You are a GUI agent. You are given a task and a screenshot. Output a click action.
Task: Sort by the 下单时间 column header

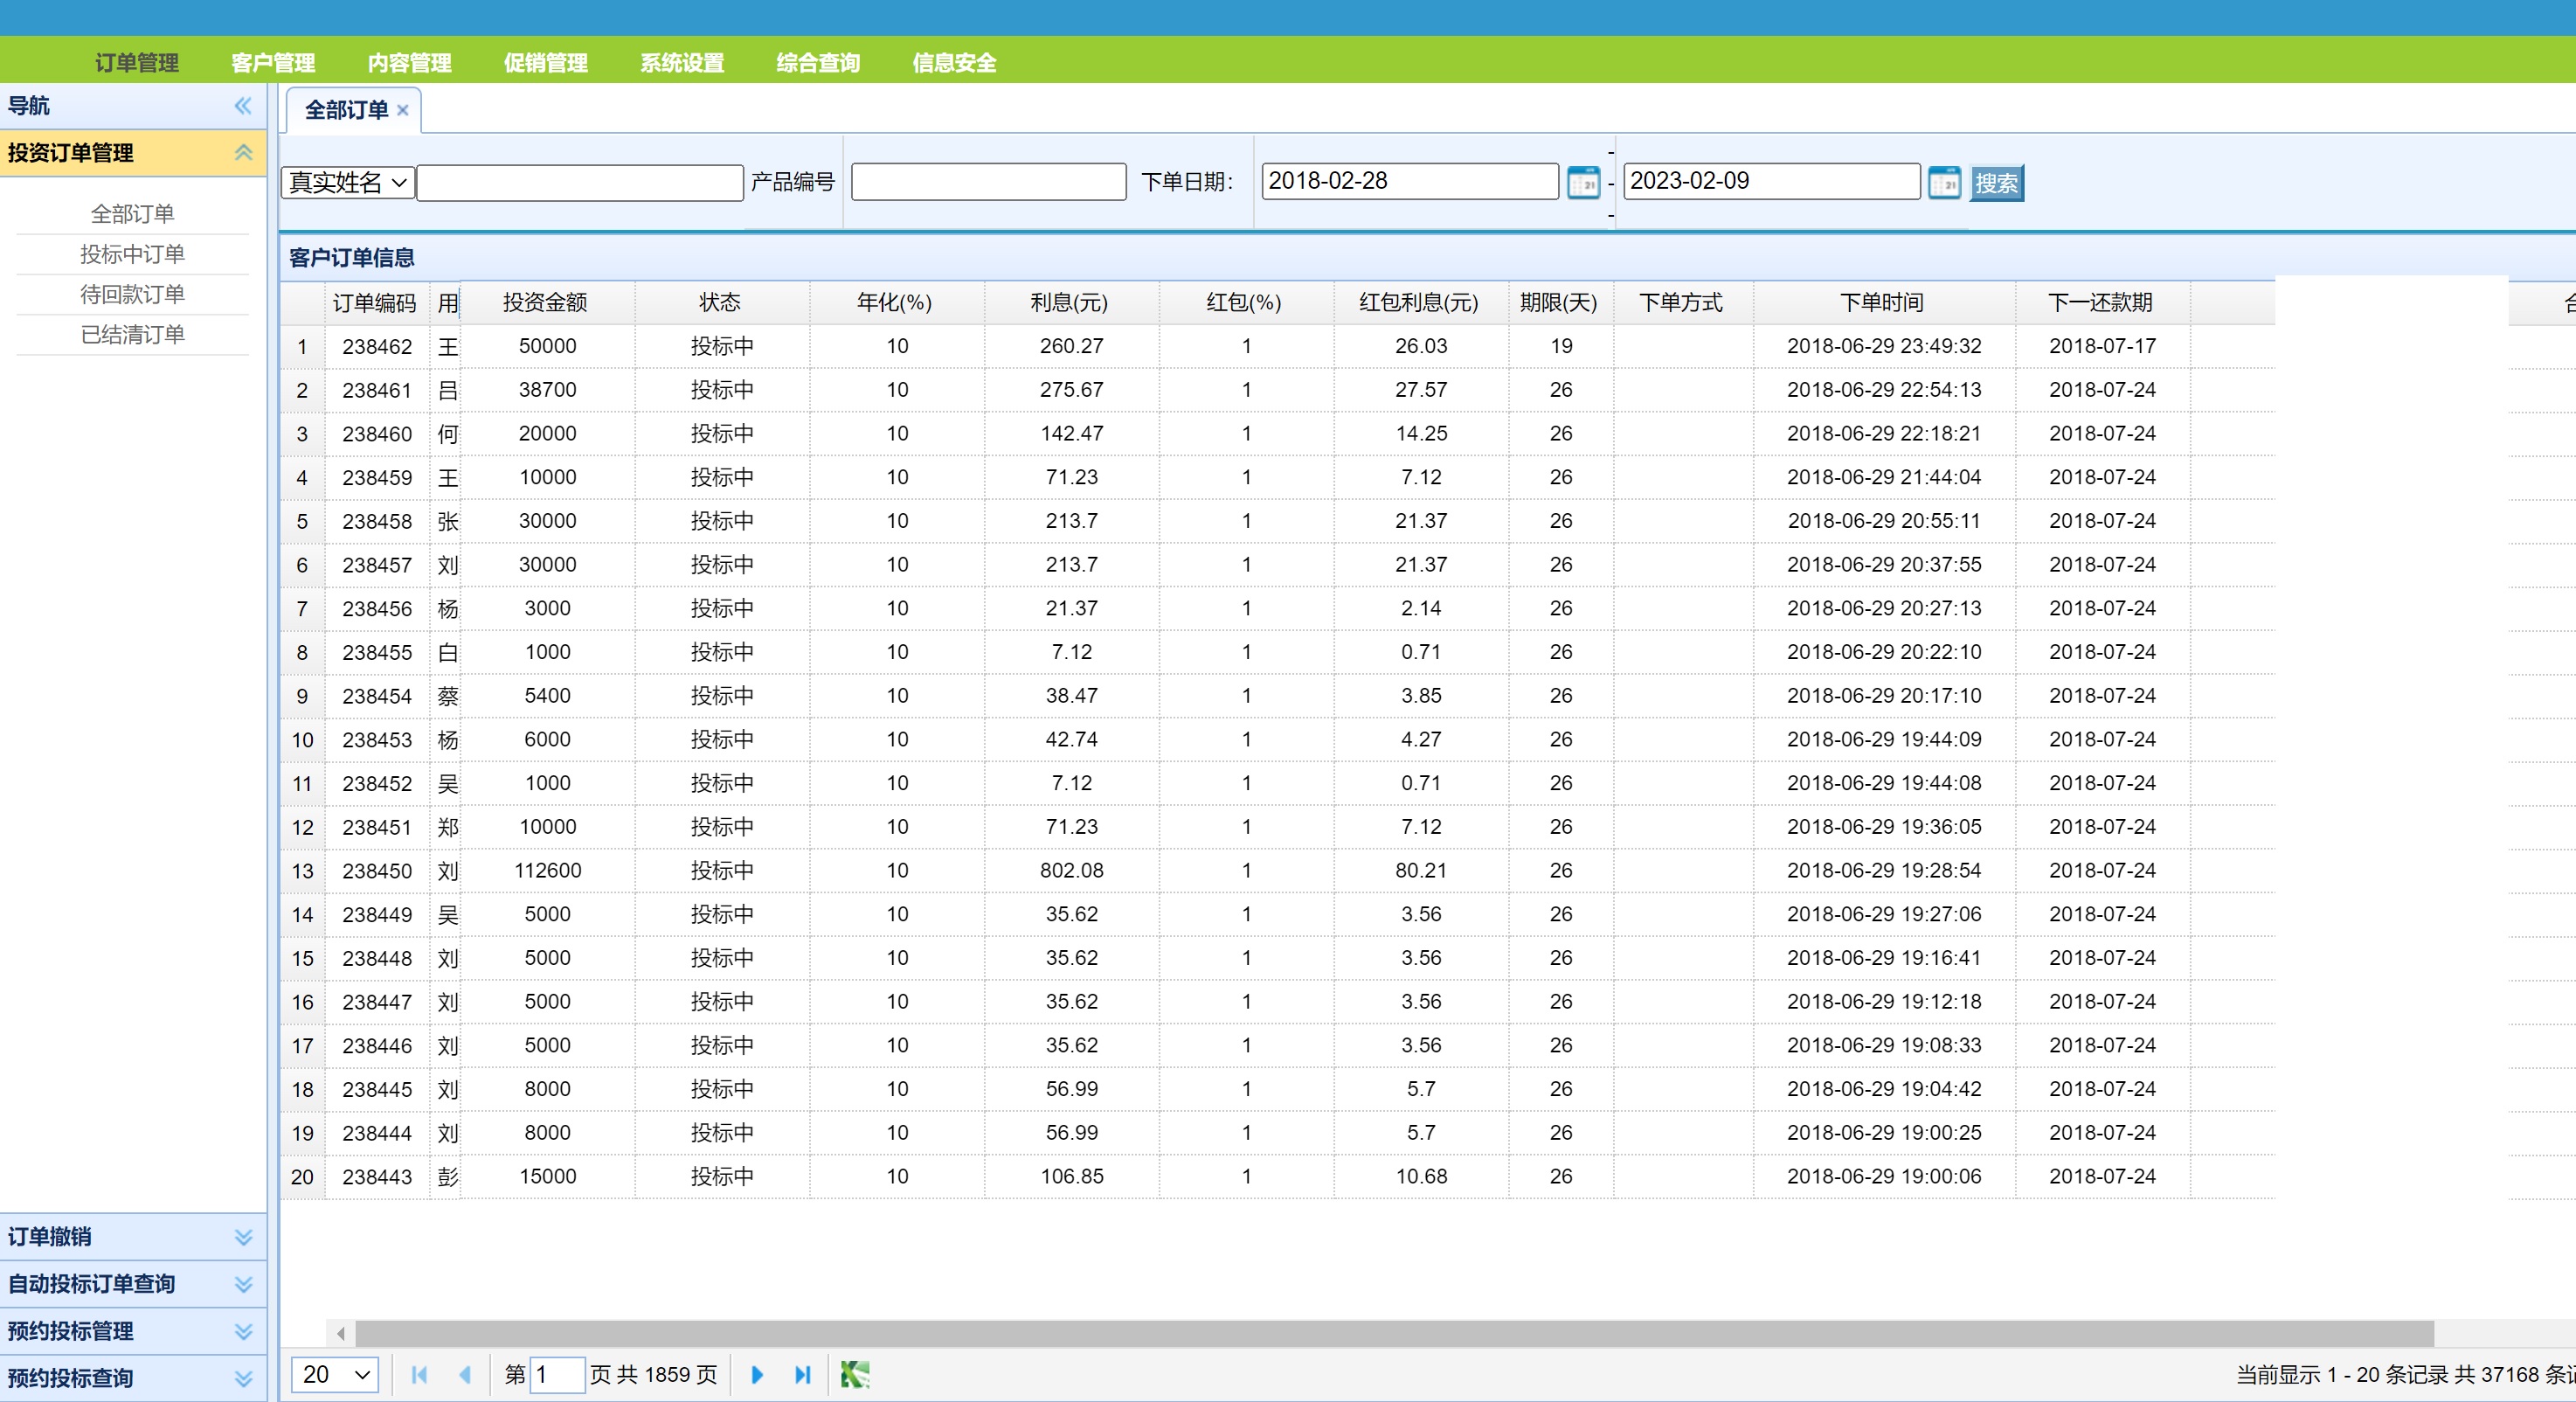pyautogui.click(x=1883, y=303)
